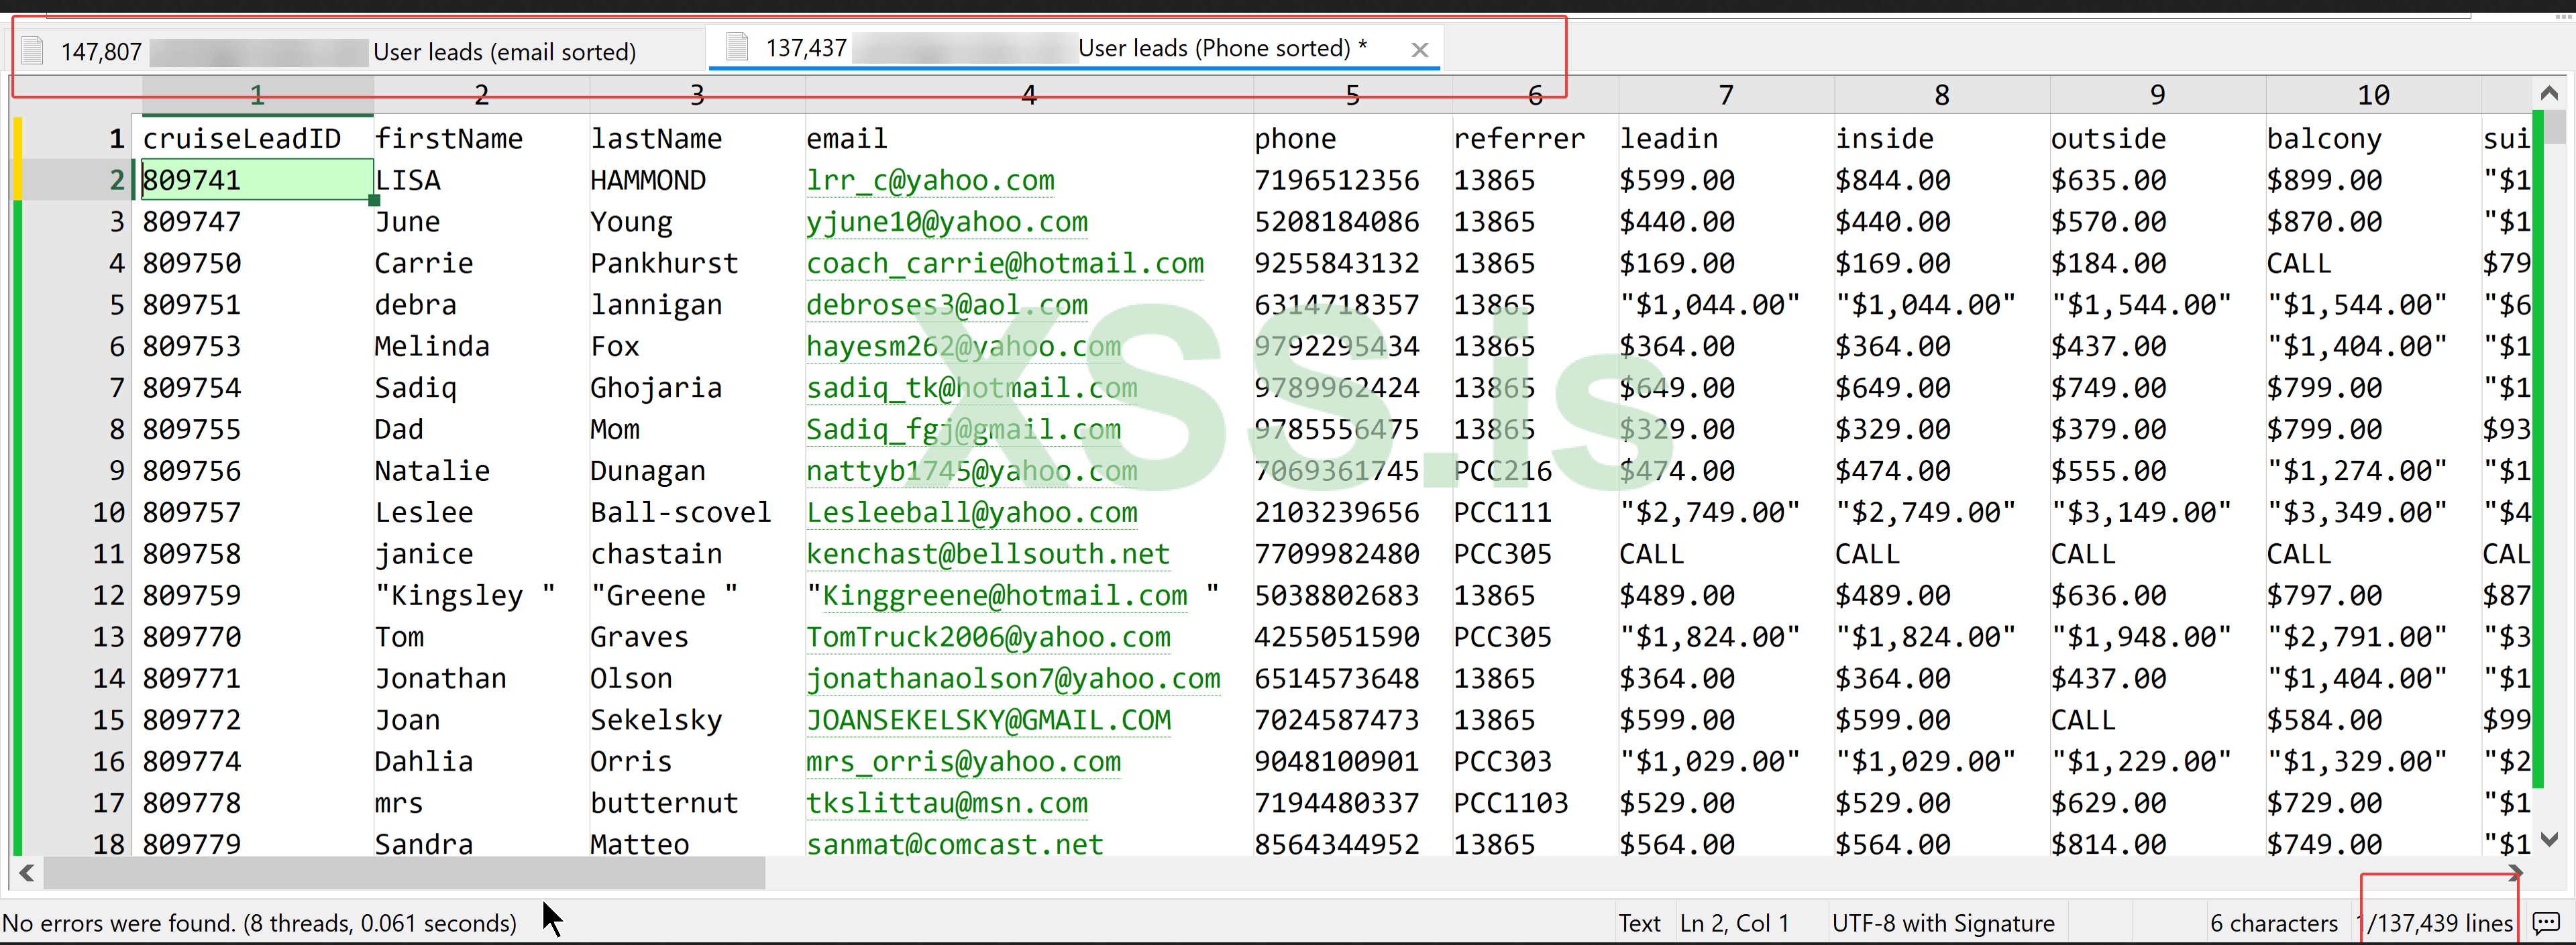Click the vertical scrollbar up arrow

(2549, 93)
